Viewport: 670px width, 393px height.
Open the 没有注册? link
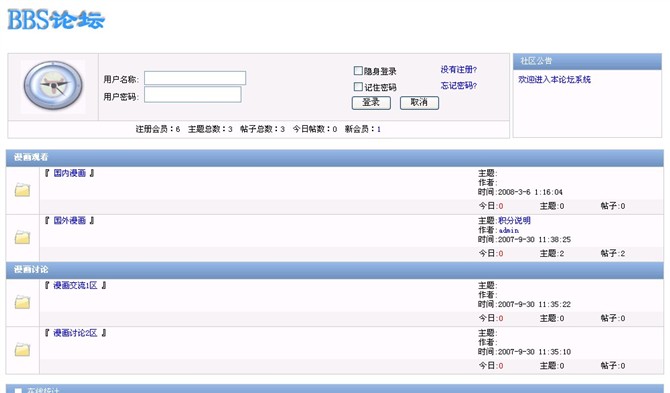(458, 70)
